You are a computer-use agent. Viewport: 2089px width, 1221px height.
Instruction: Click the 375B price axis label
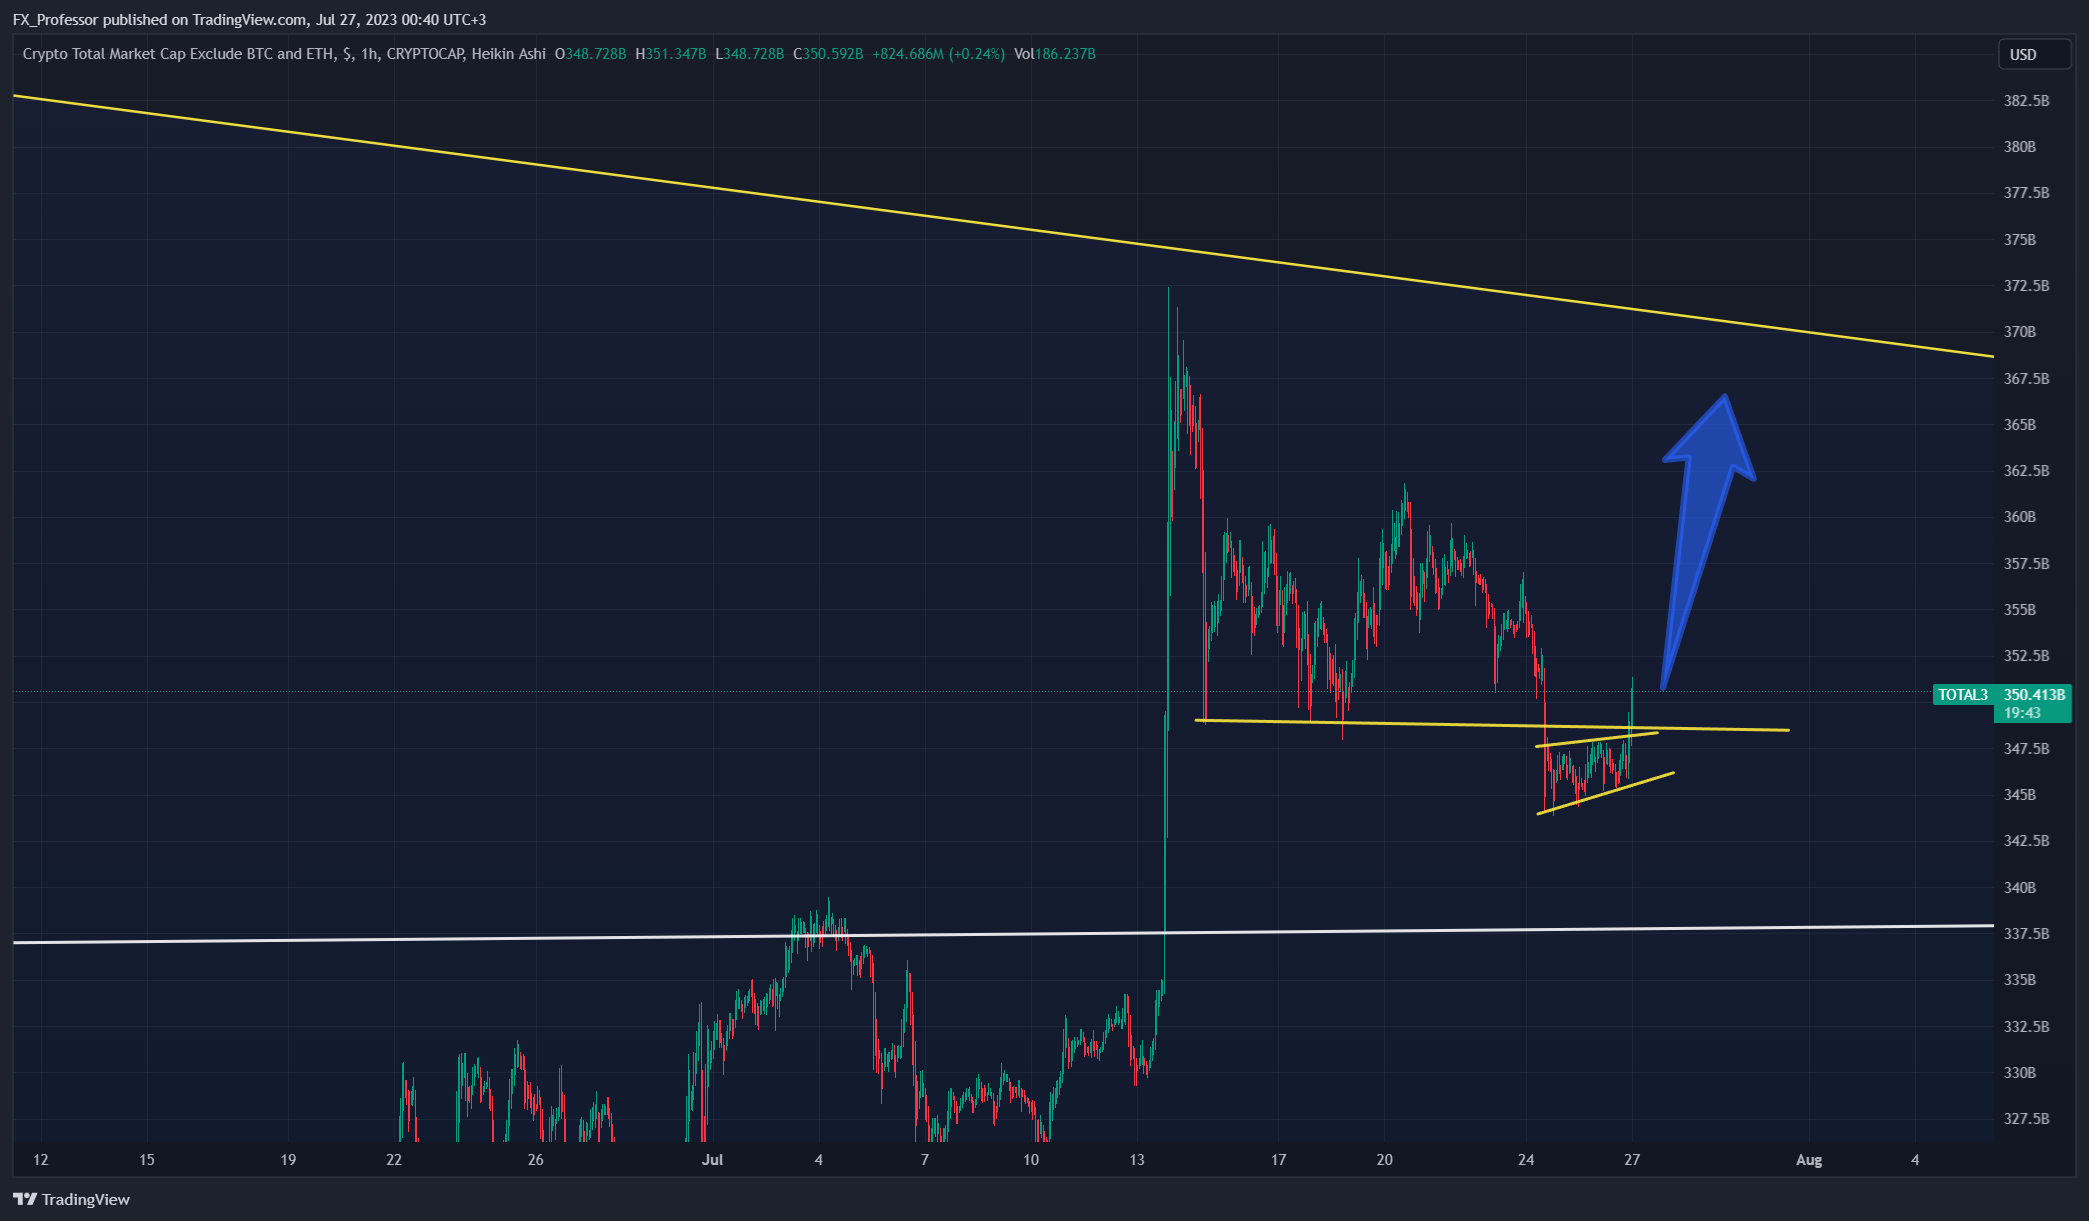(x=2019, y=240)
